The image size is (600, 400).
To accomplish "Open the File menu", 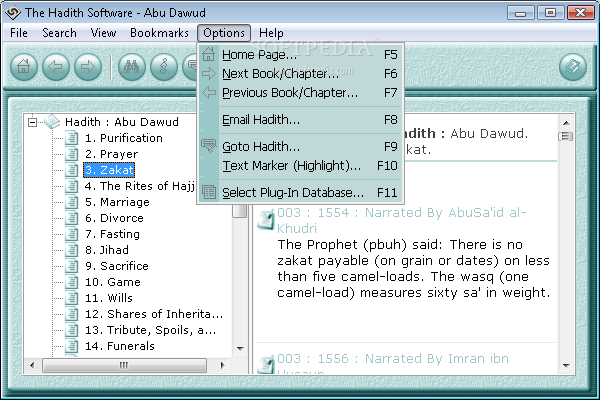I will tap(19, 33).
